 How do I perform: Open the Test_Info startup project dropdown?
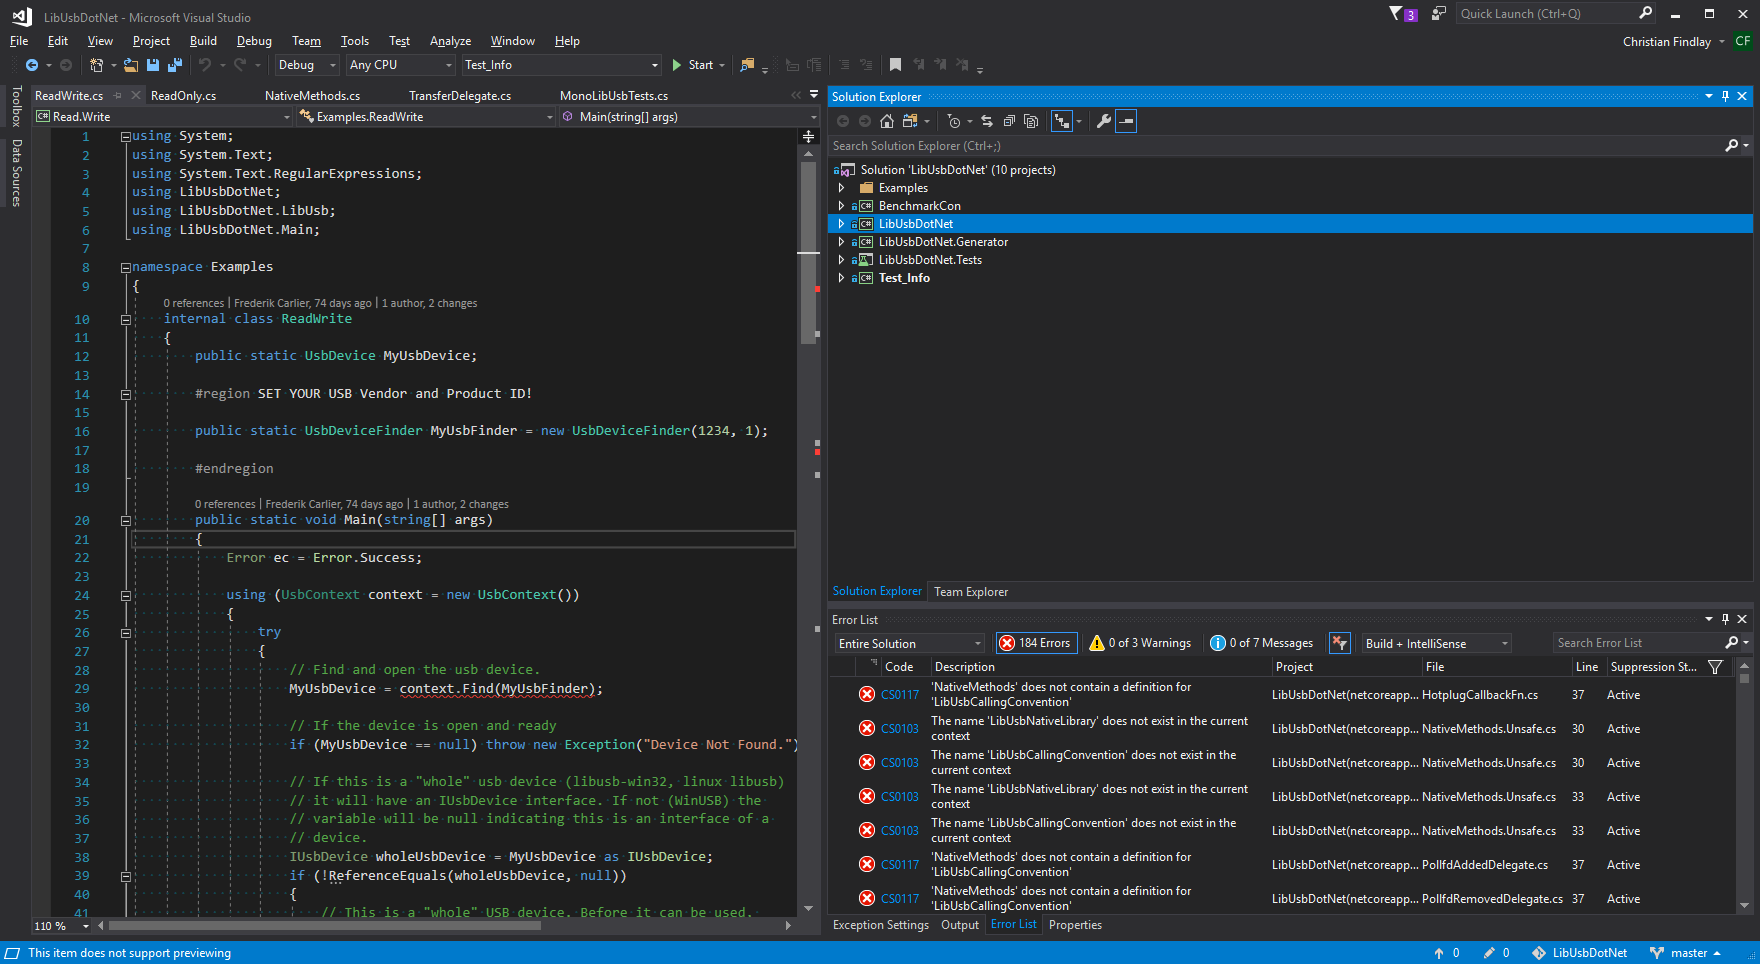click(x=562, y=65)
